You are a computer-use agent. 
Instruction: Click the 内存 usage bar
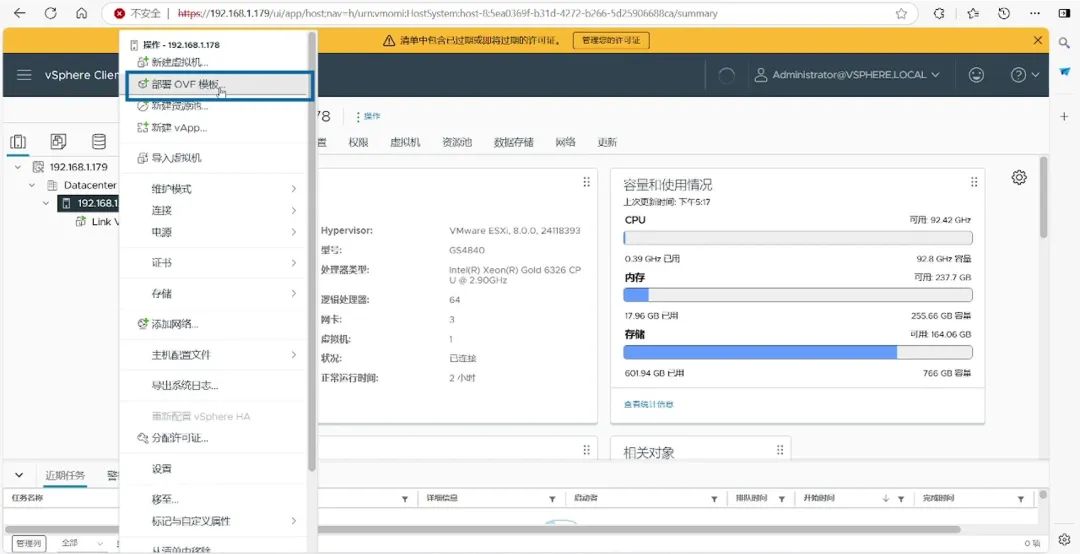tap(798, 295)
